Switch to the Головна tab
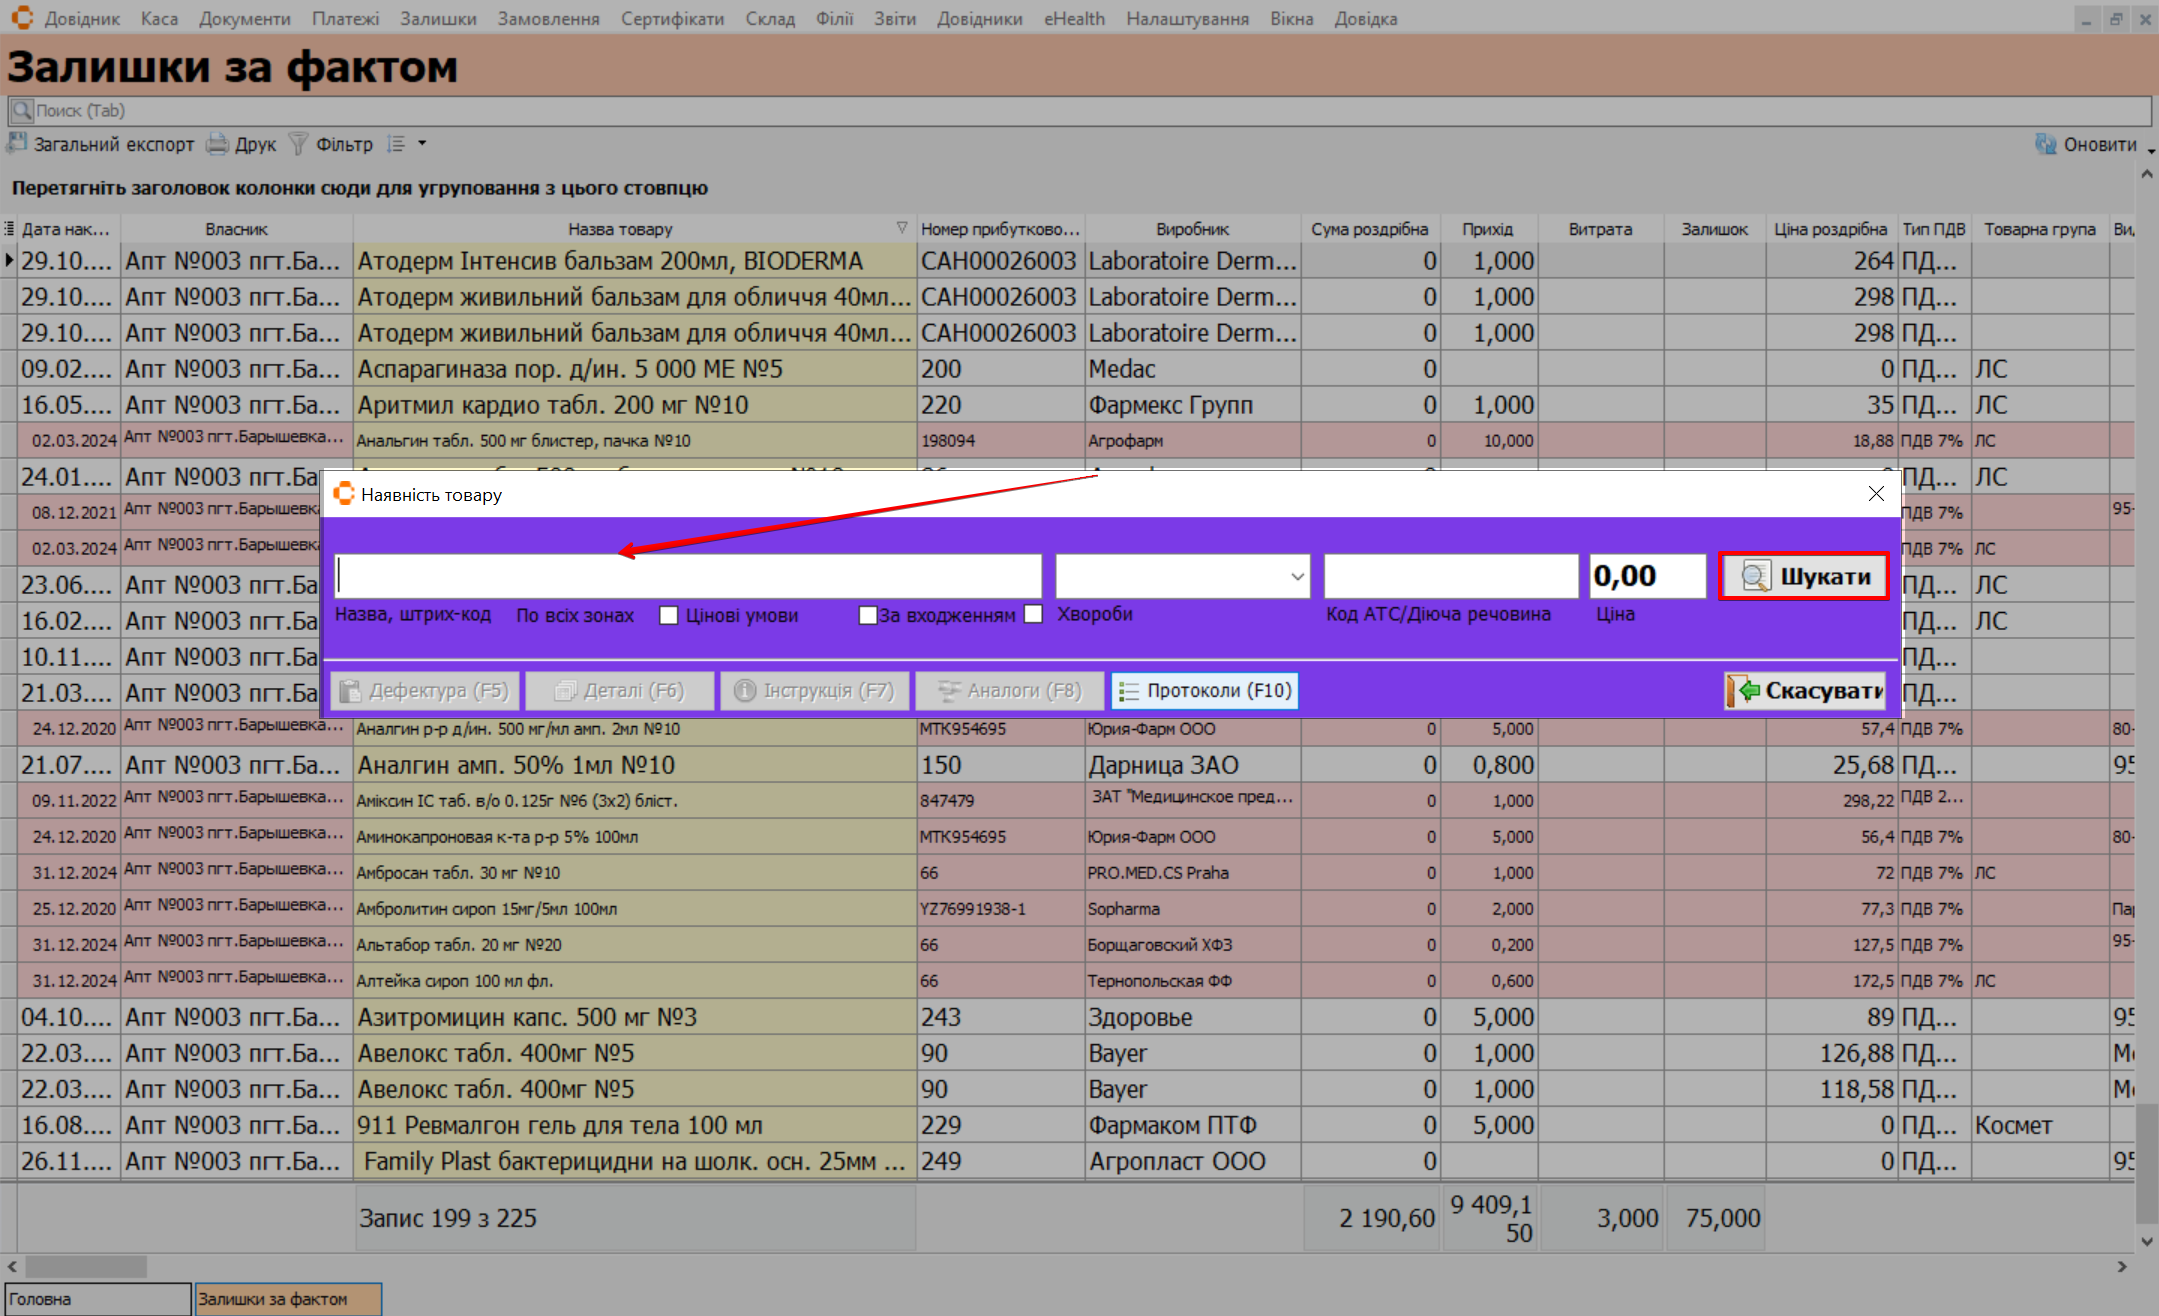 pos(97,1298)
